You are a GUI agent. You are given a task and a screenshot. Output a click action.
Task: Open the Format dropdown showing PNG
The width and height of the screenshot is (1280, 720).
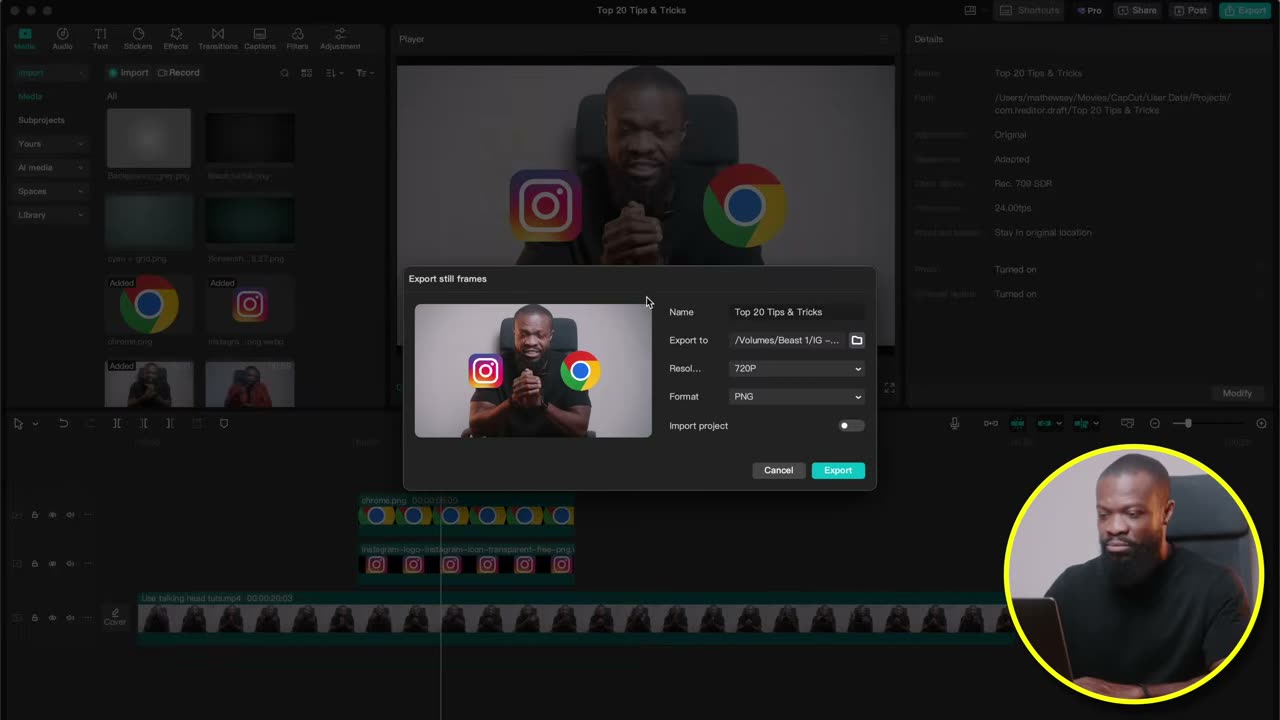(x=798, y=397)
